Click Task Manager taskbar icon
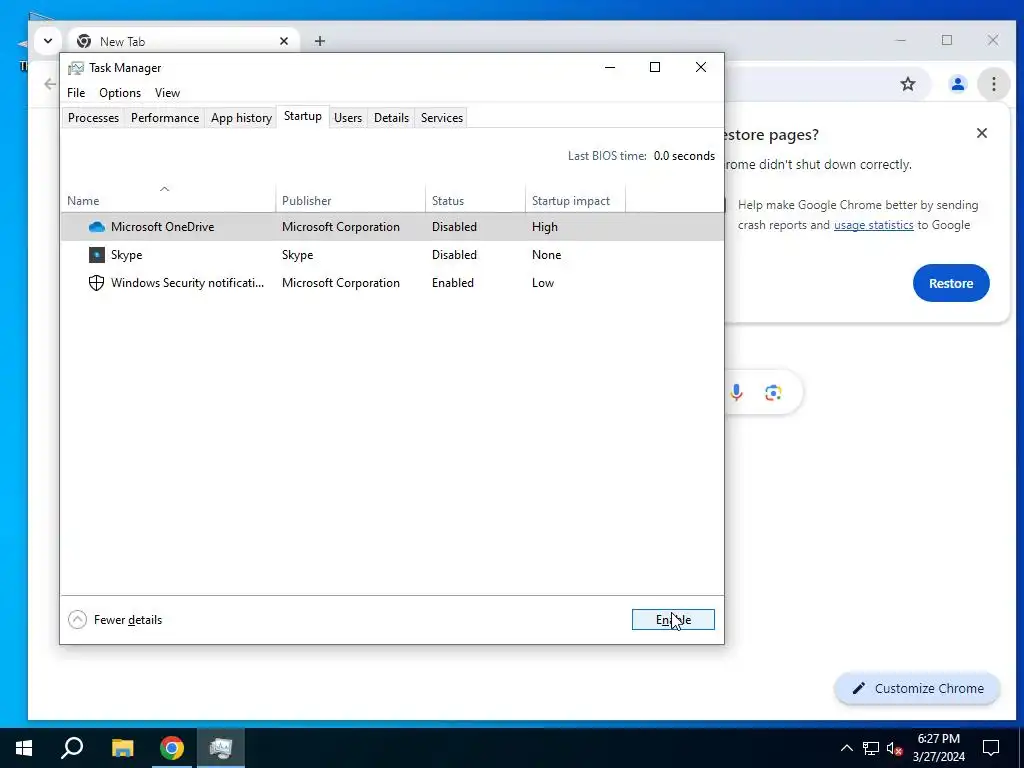Image resolution: width=1024 pixels, height=768 pixels. (x=221, y=748)
